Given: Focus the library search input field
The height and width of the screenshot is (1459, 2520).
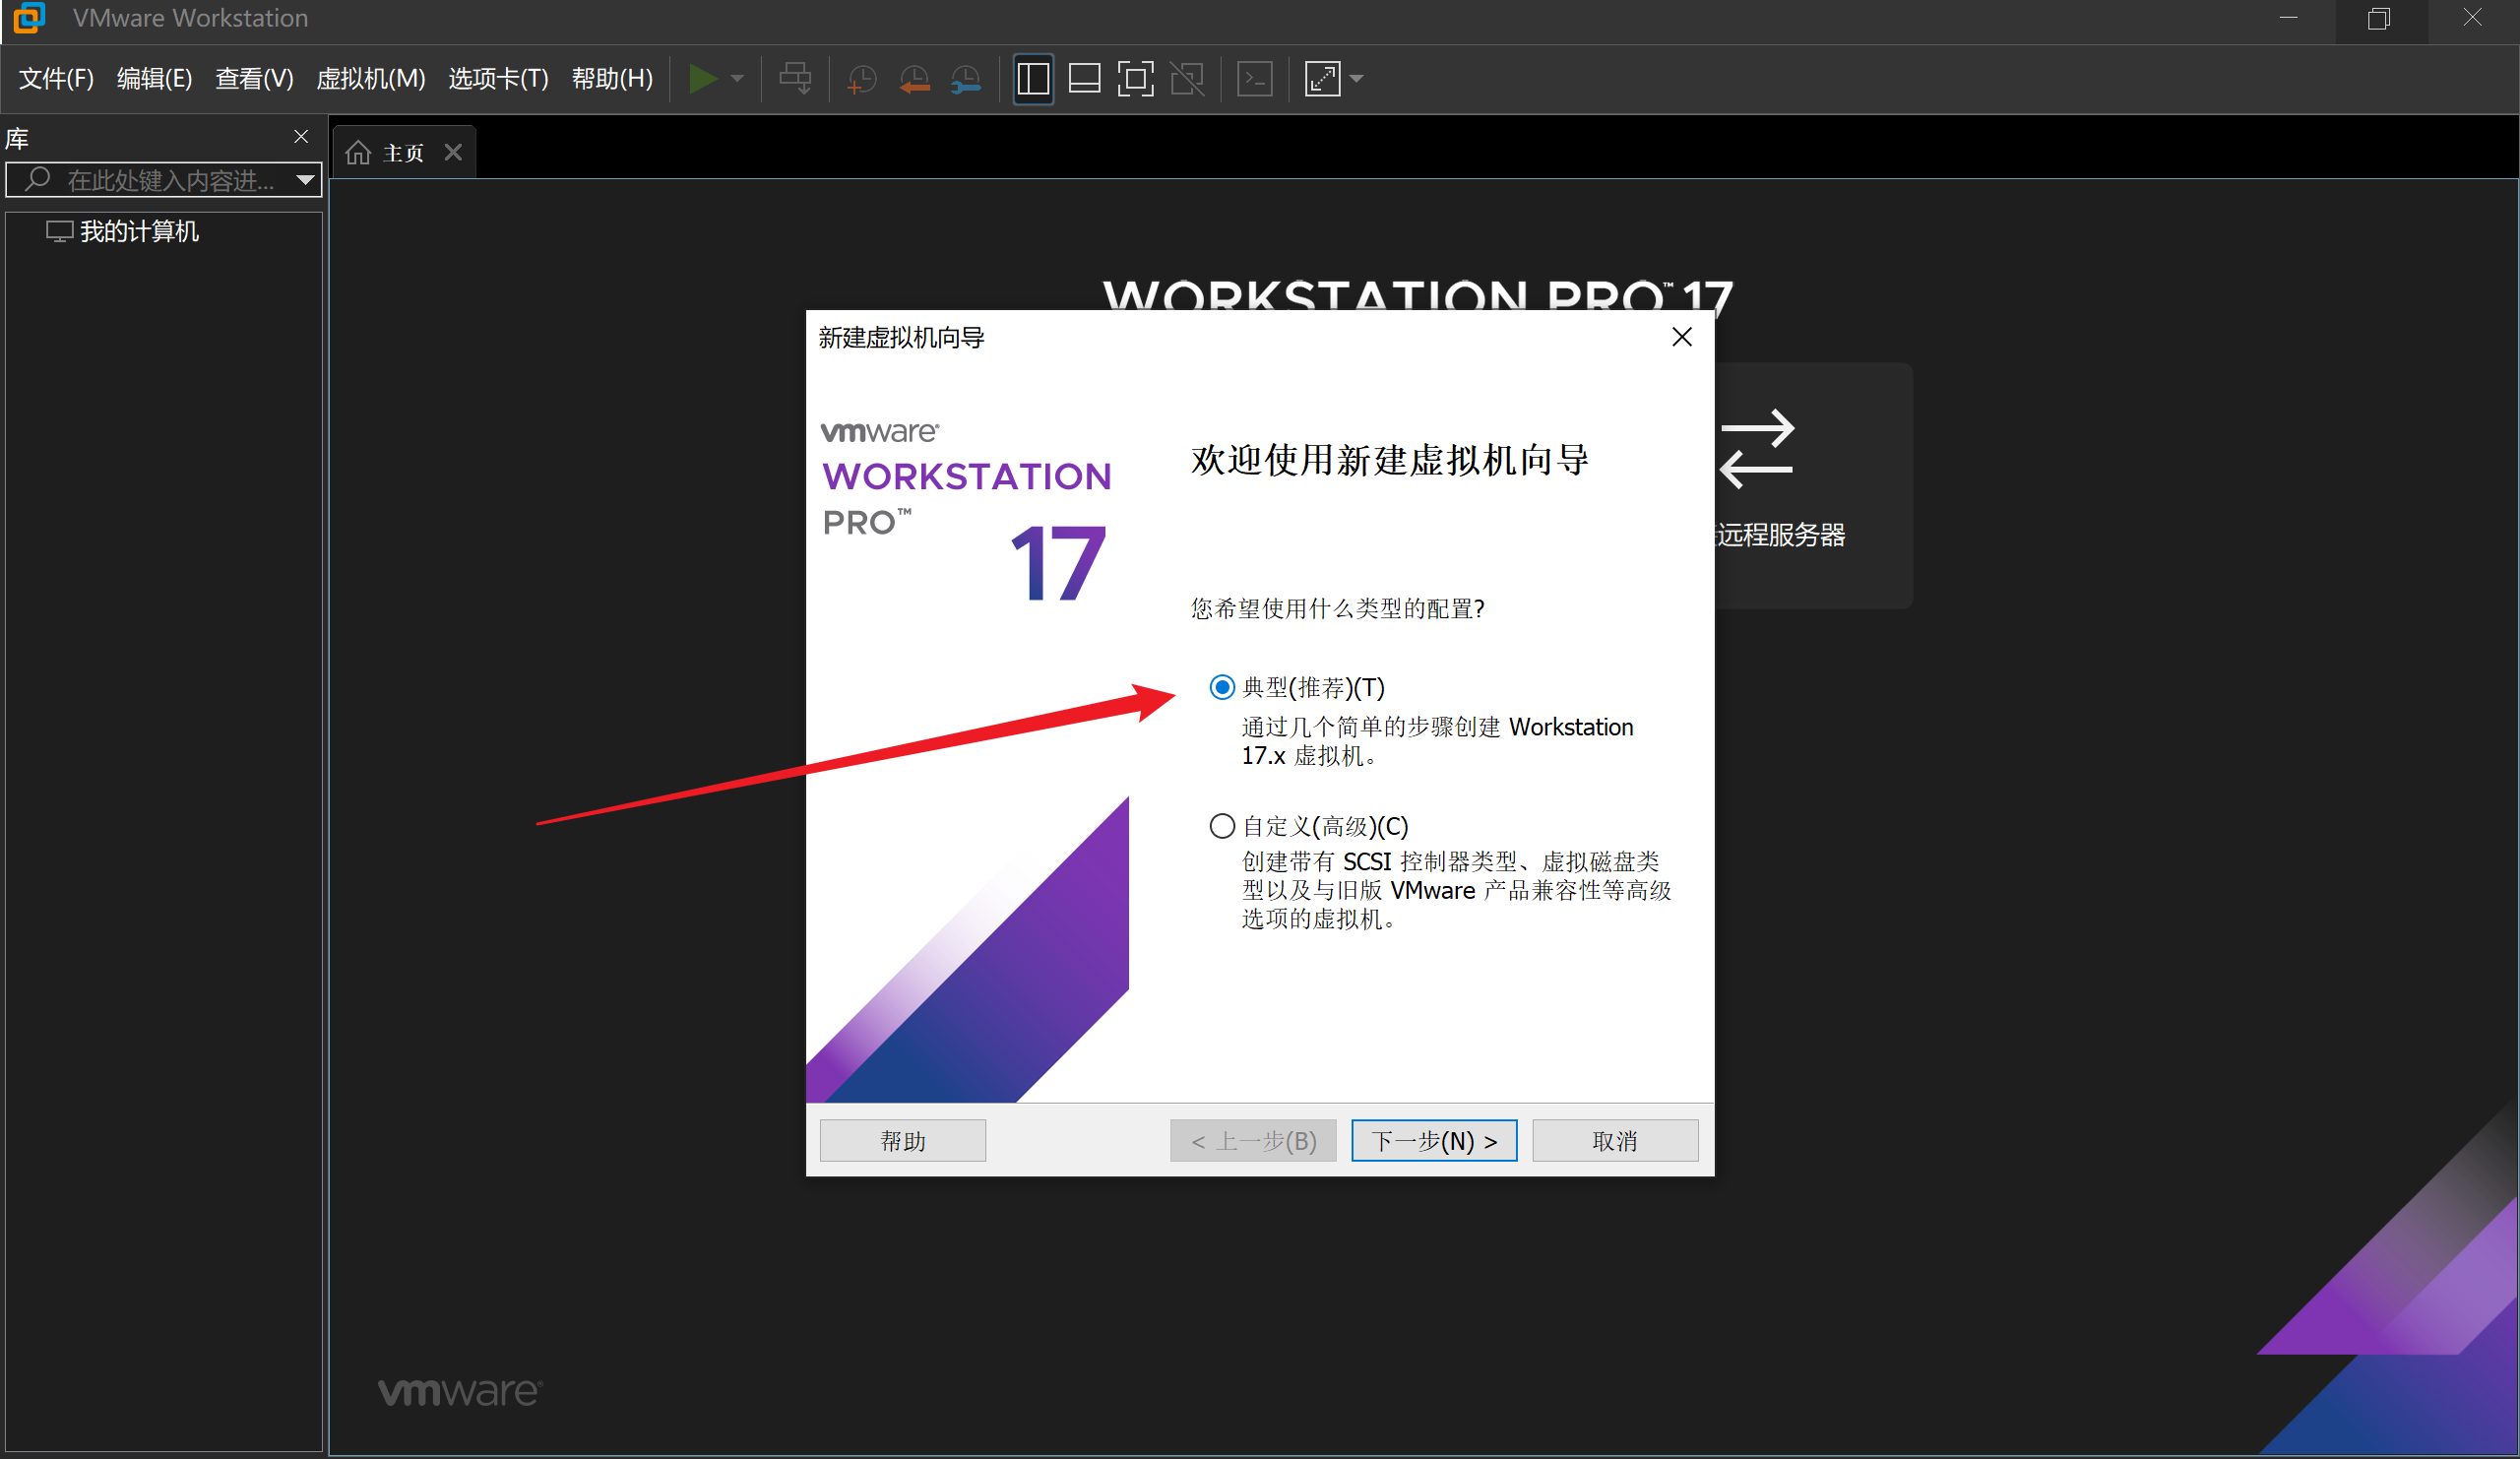Looking at the screenshot, I should tap(164, 180).
